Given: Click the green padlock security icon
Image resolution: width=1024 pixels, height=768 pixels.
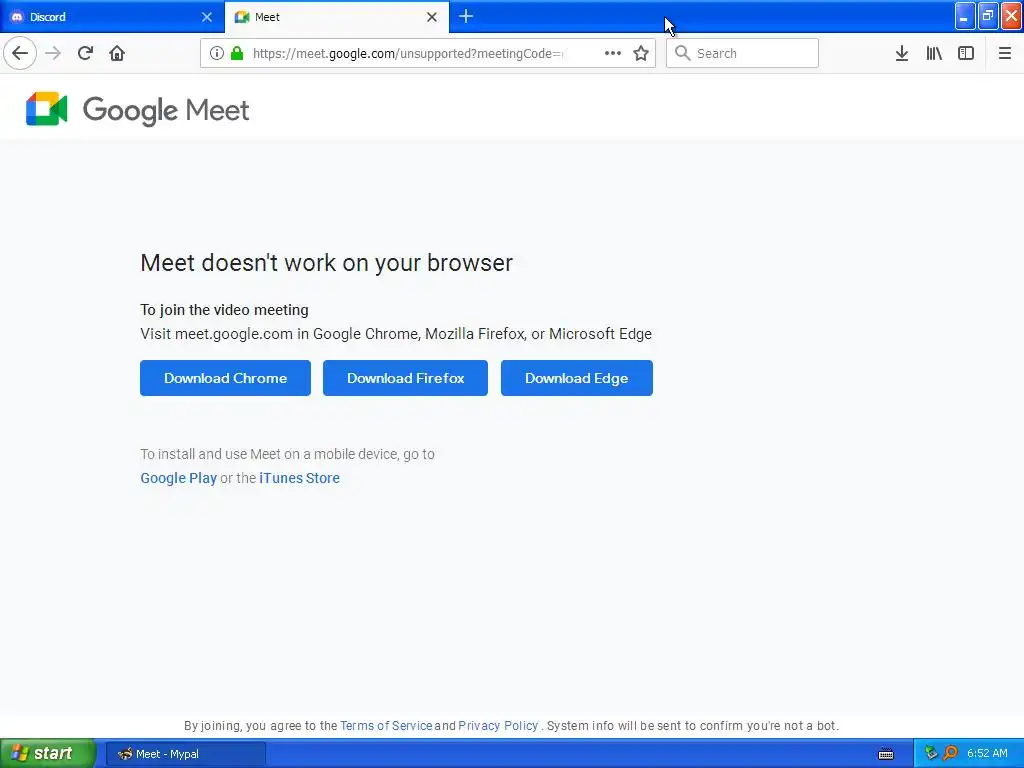Looking at the screenshot, I should [237, 53].
